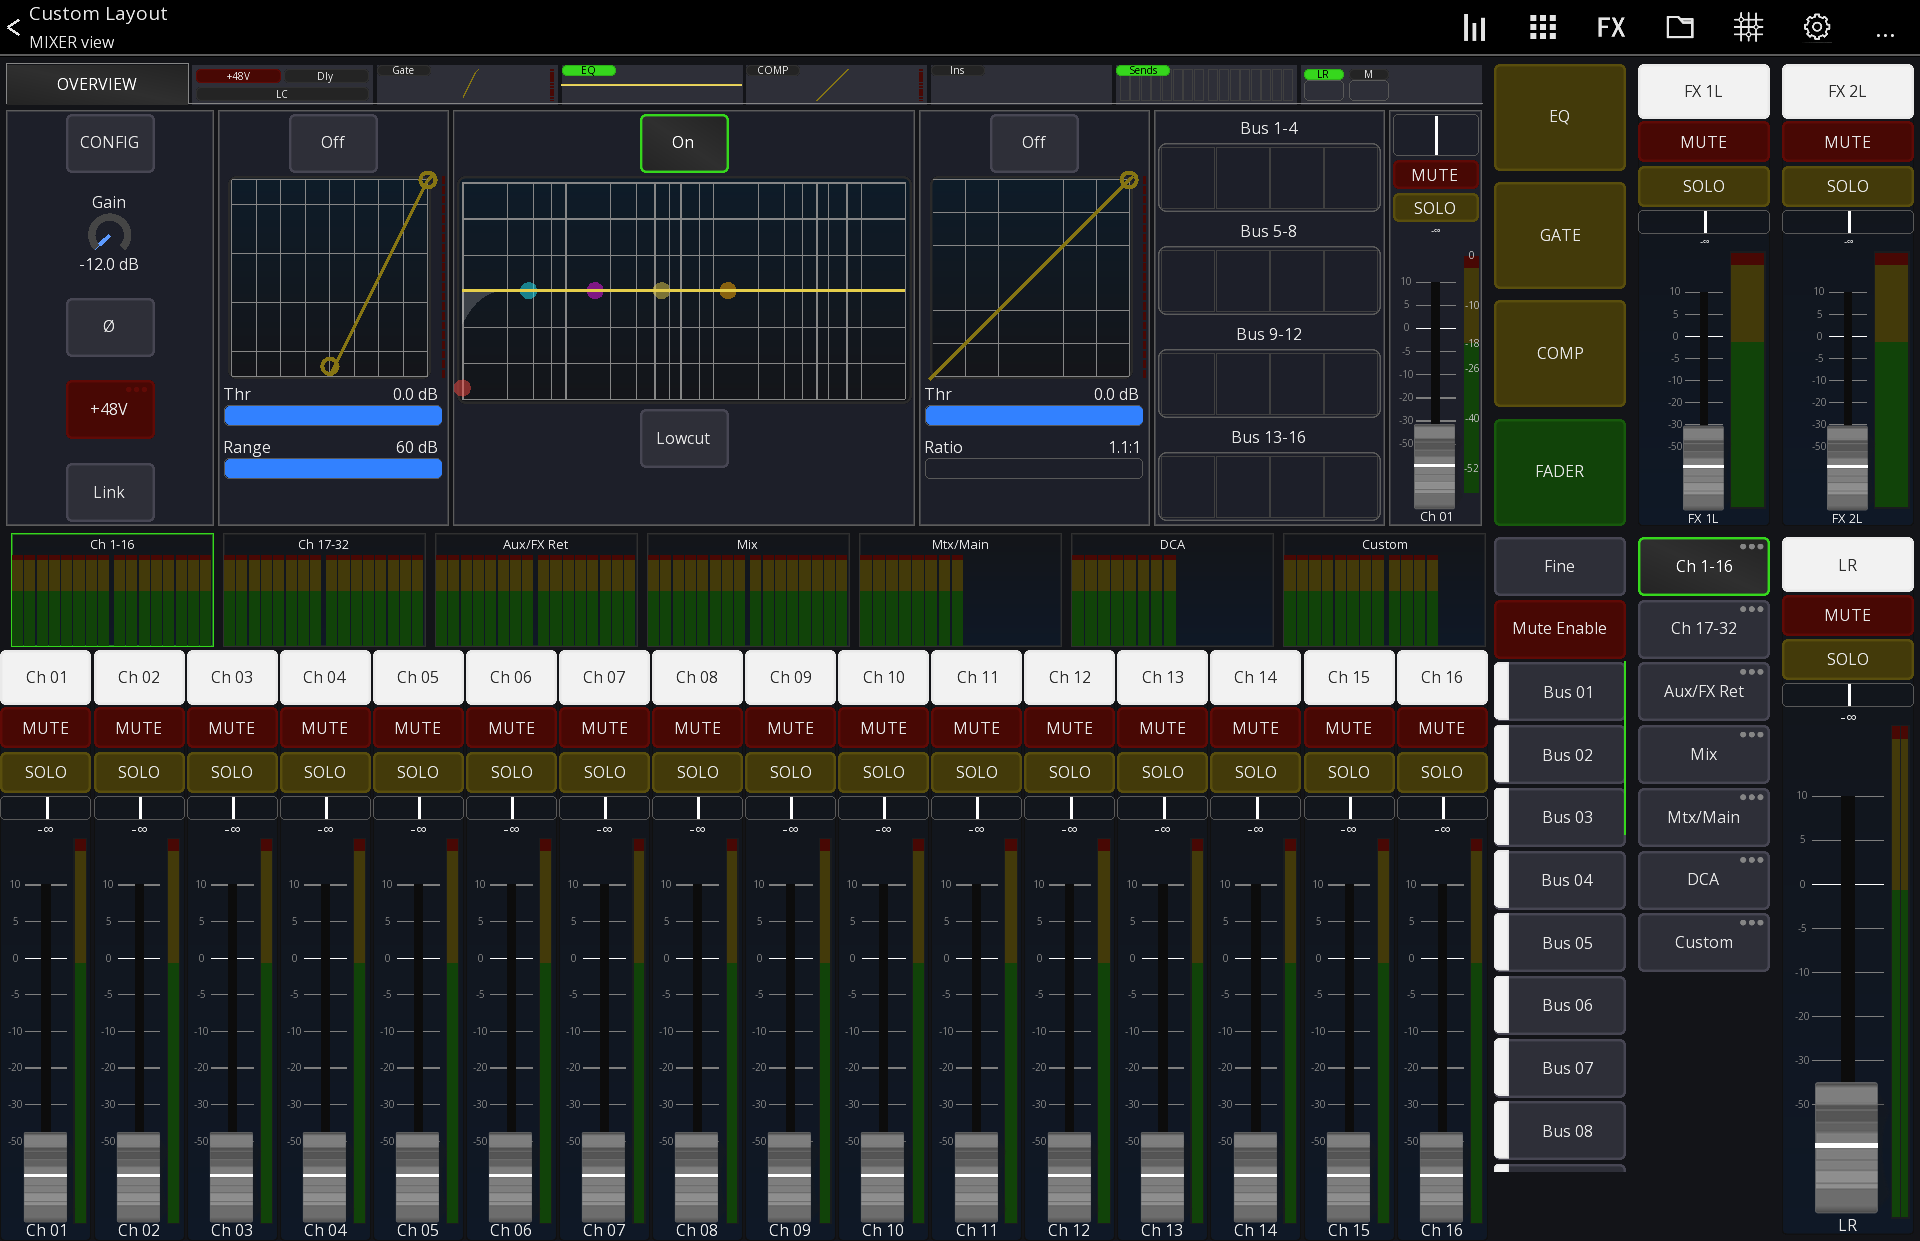Screen dimensions: 1920x1241
Task: Toggle +48V phantom power
Action: 110,409
